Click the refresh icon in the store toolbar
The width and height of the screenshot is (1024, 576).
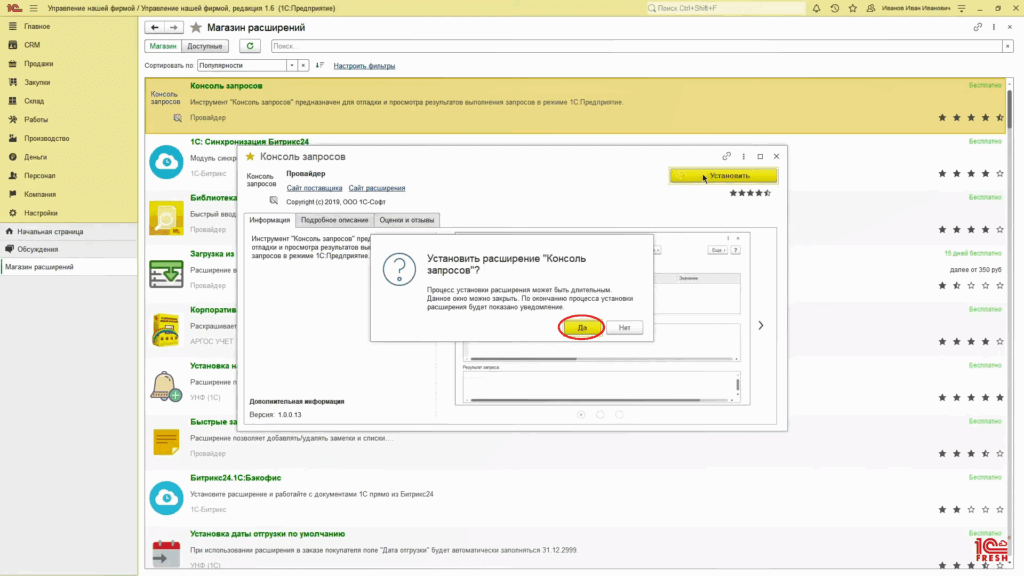click(x=250, y=46)
